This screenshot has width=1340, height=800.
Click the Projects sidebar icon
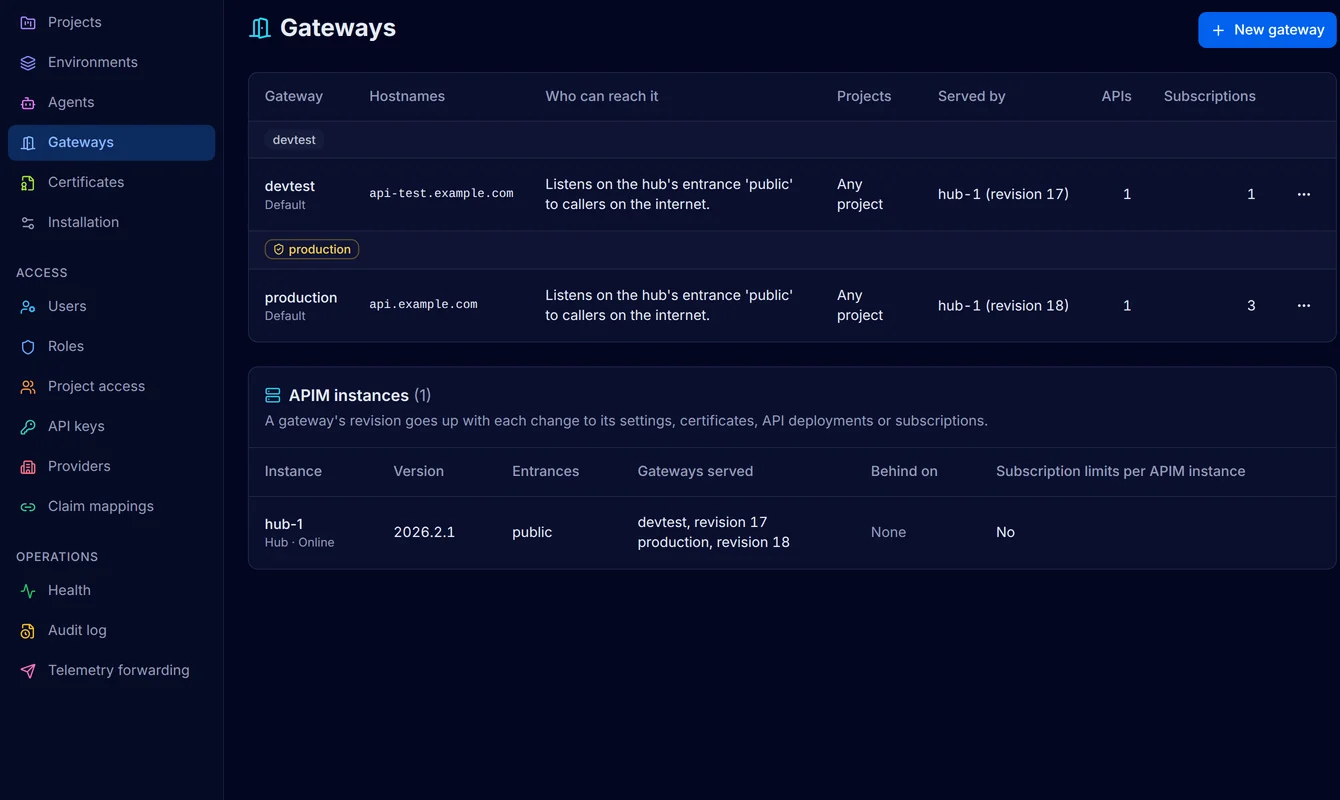(28, 22)
